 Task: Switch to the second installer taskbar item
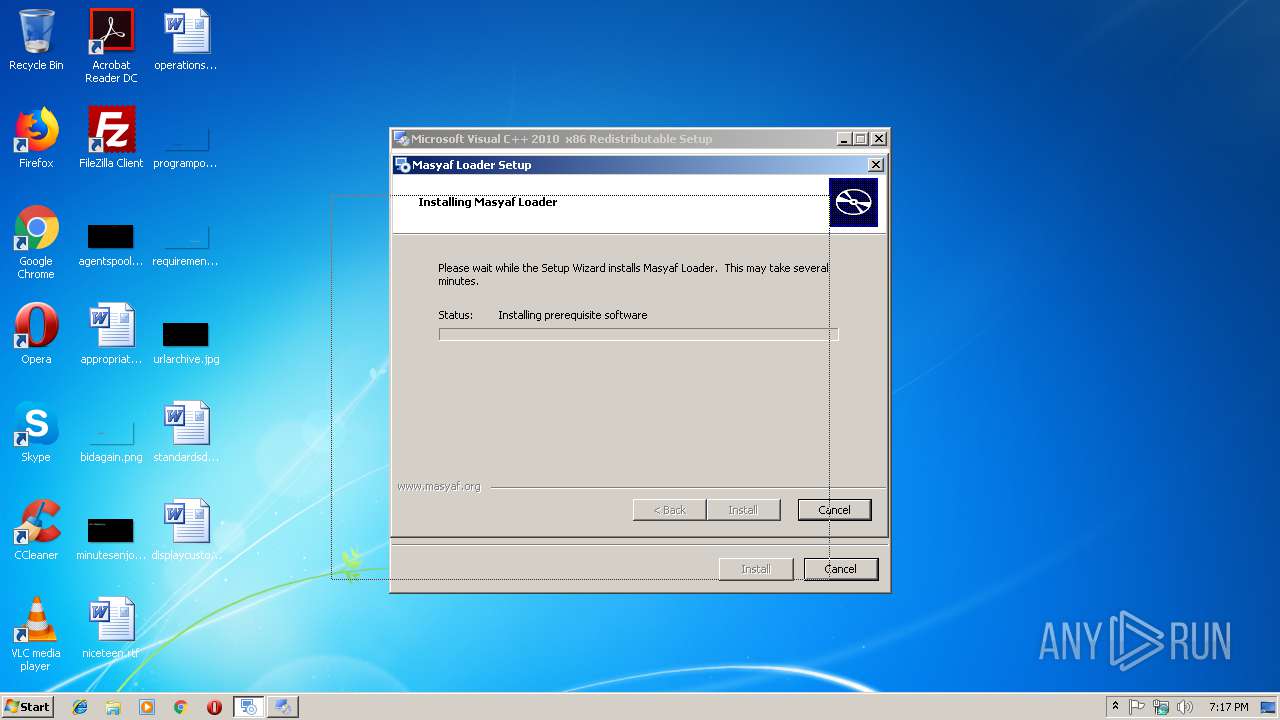click(x=283, y=707)
